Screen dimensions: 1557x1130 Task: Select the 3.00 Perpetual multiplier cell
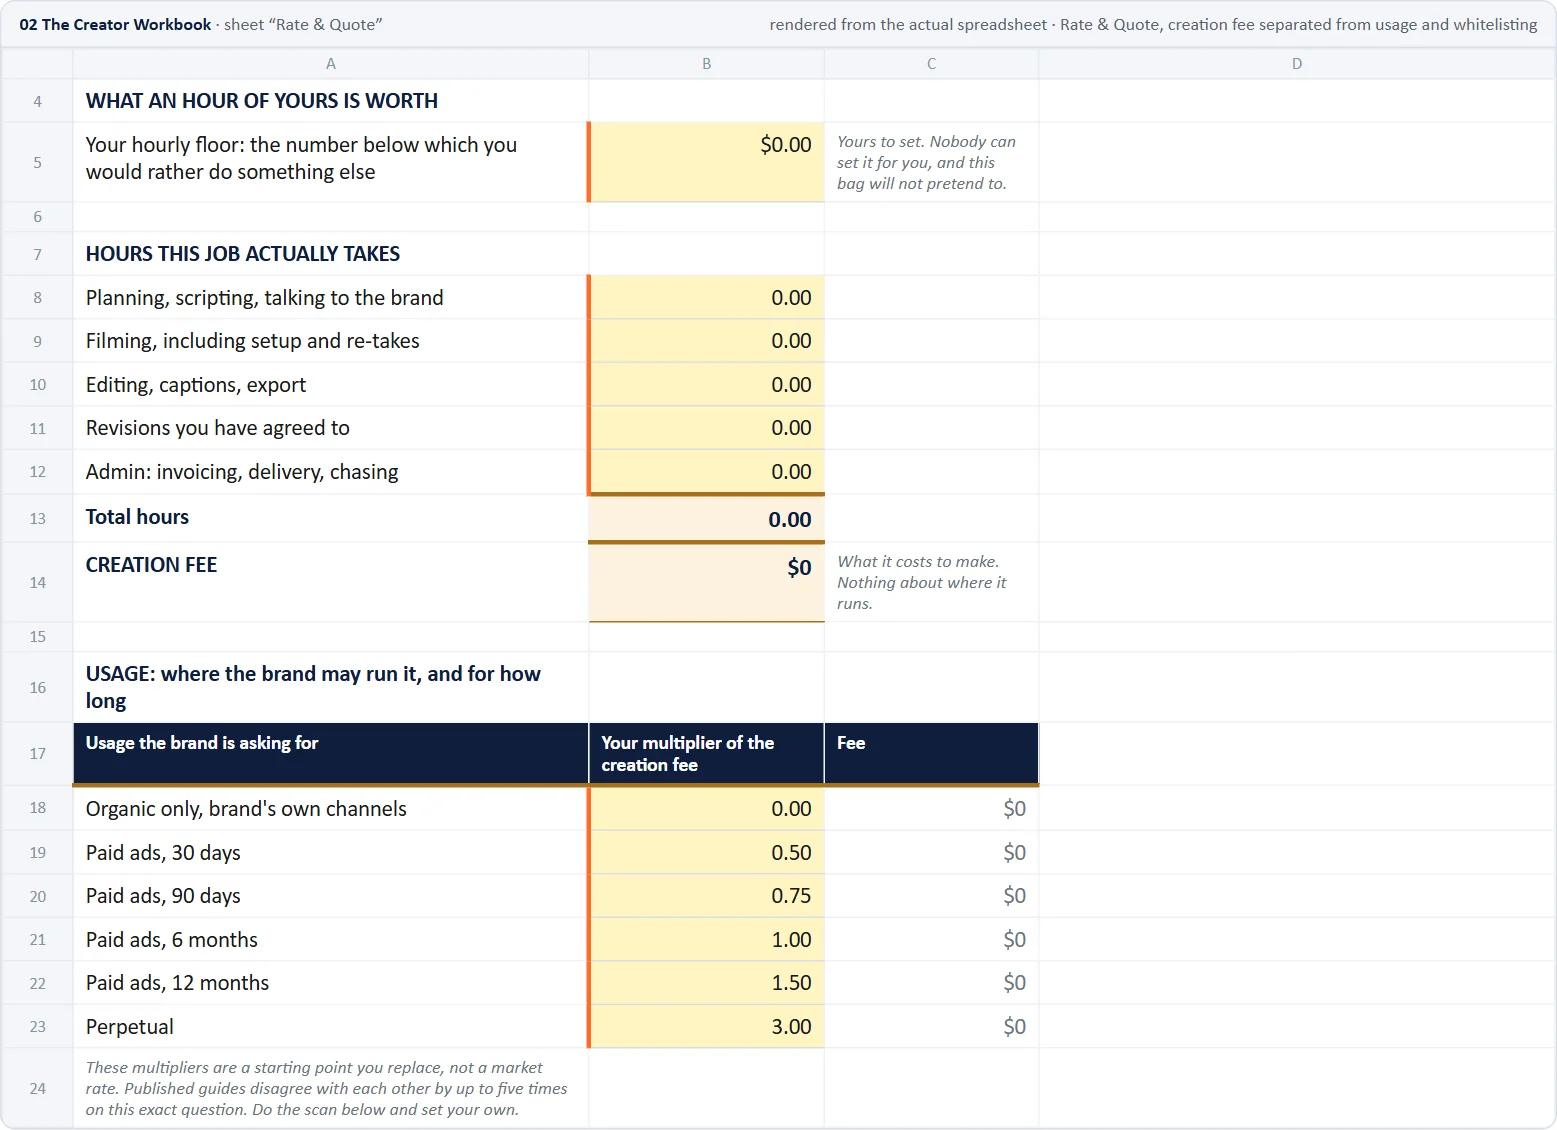click(x=707, y=1027)
